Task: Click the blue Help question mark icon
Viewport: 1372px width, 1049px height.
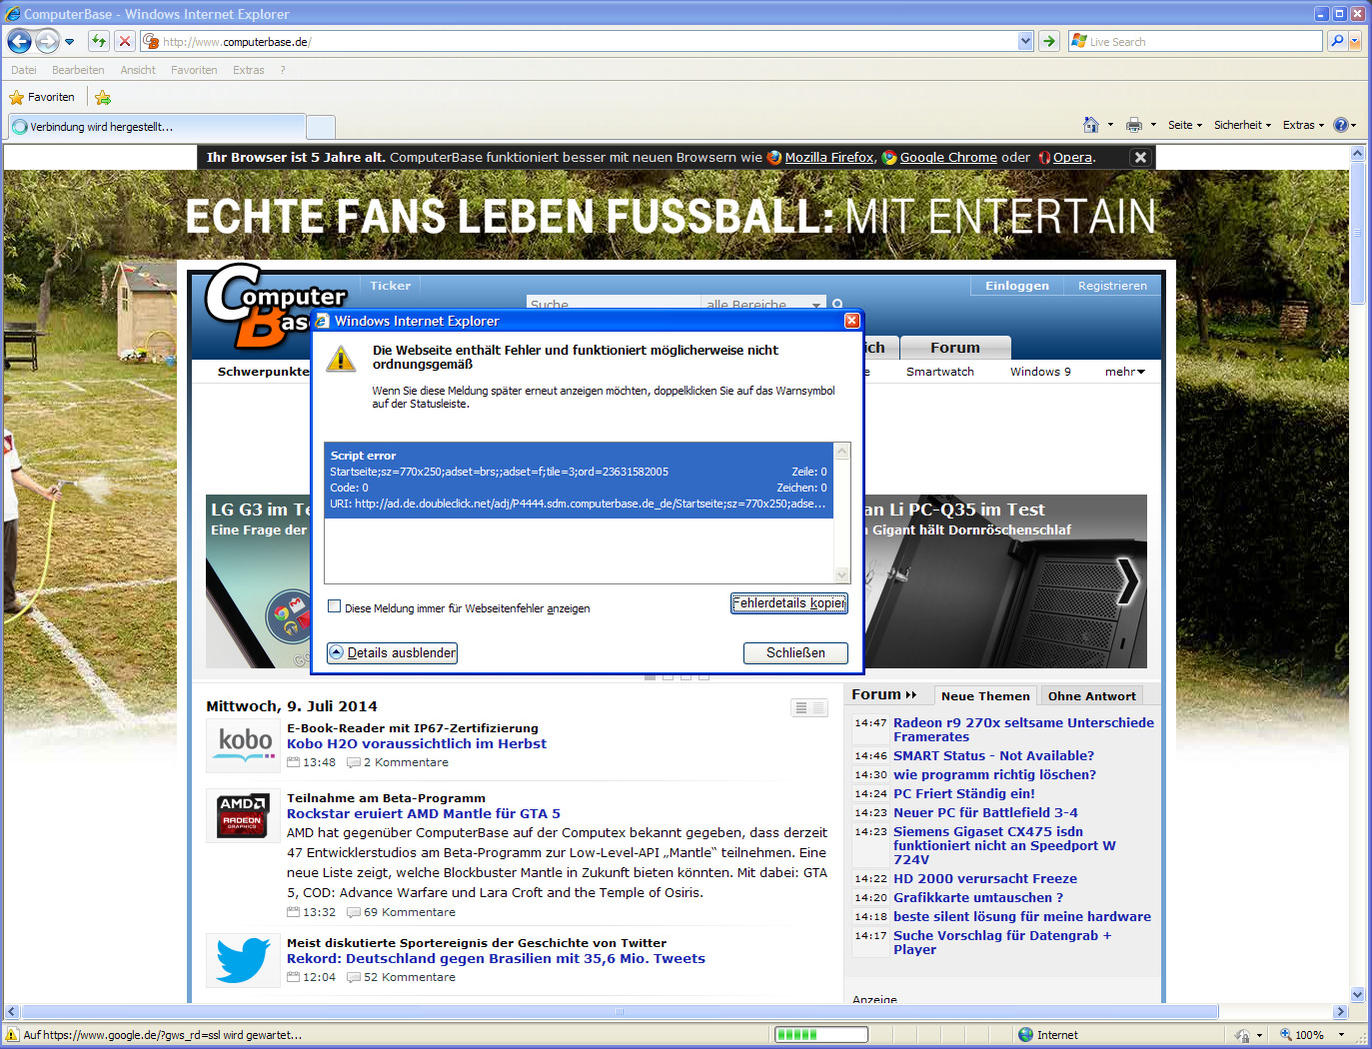Action: (x=1341, y=125)
